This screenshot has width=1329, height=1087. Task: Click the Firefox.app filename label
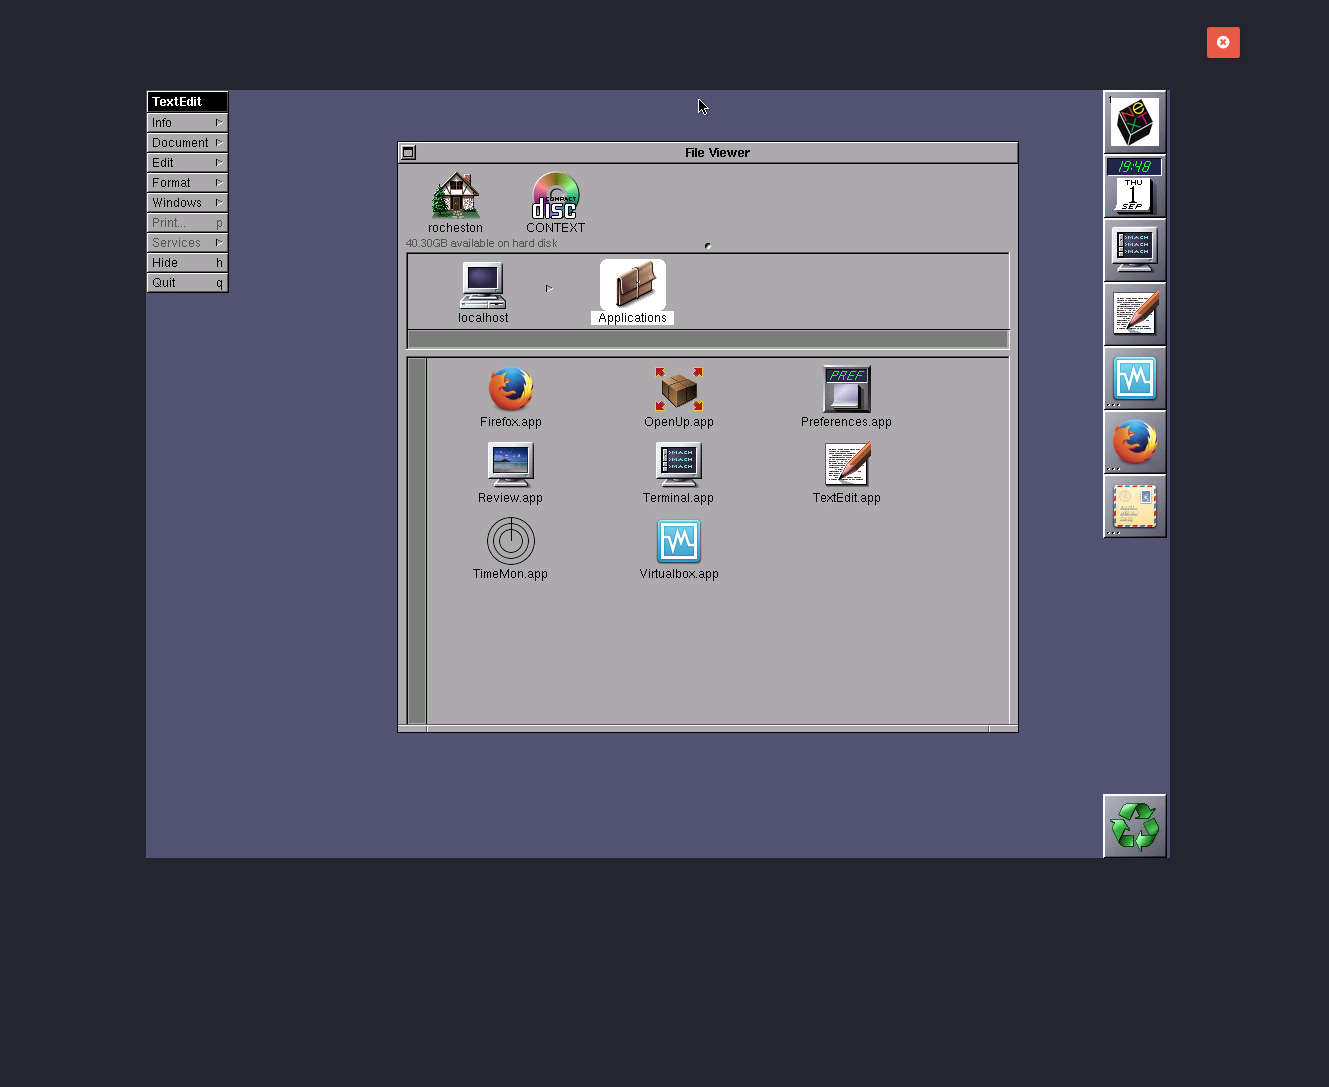click(x=510, y=422)
